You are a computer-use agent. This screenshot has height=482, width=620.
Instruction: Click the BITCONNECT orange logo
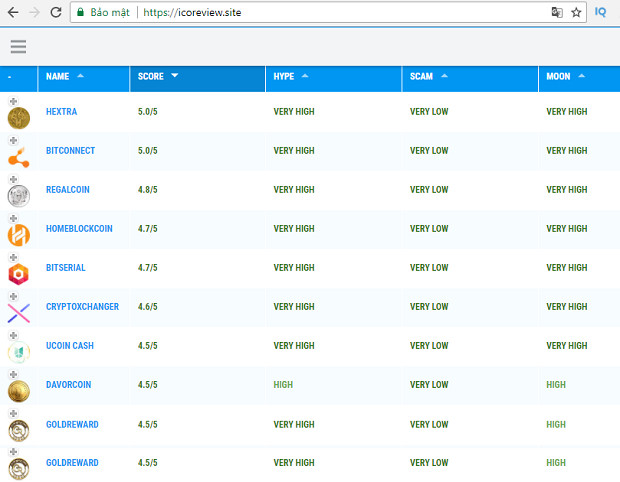[19, 157]
